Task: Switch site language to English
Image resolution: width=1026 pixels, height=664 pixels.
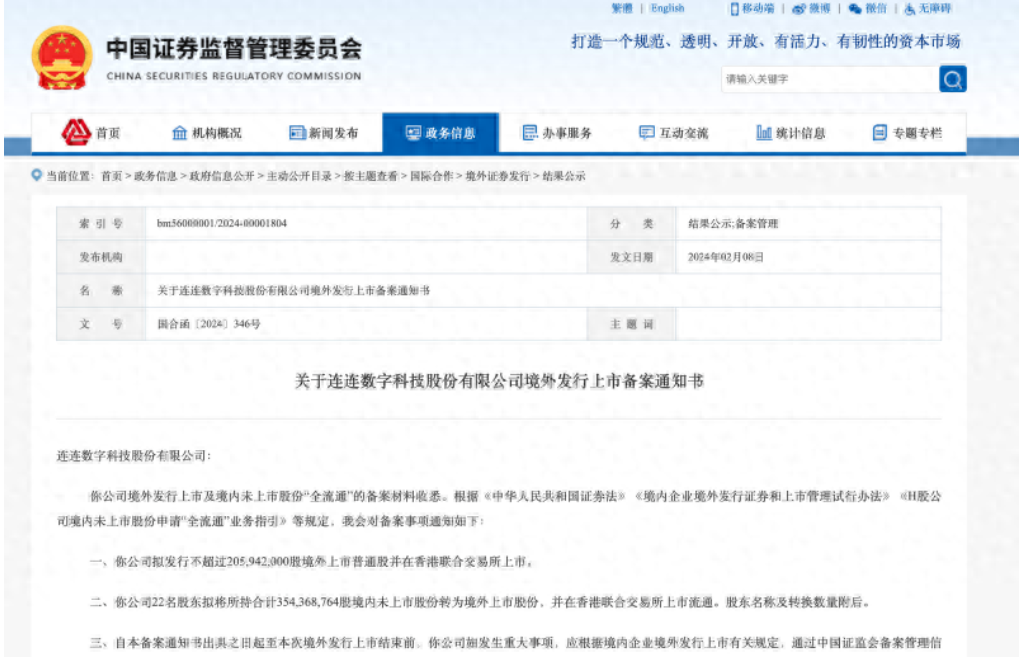Action: coord(667,9)
